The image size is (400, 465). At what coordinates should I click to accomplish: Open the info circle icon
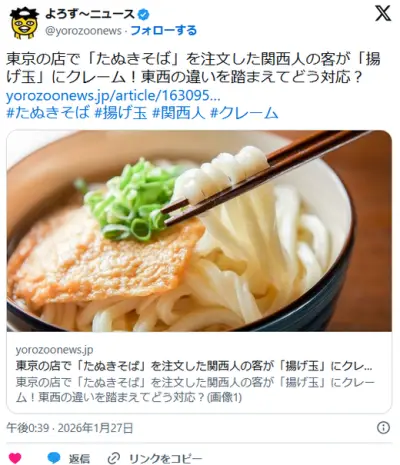pyautogui.click(x=383, y=428)
